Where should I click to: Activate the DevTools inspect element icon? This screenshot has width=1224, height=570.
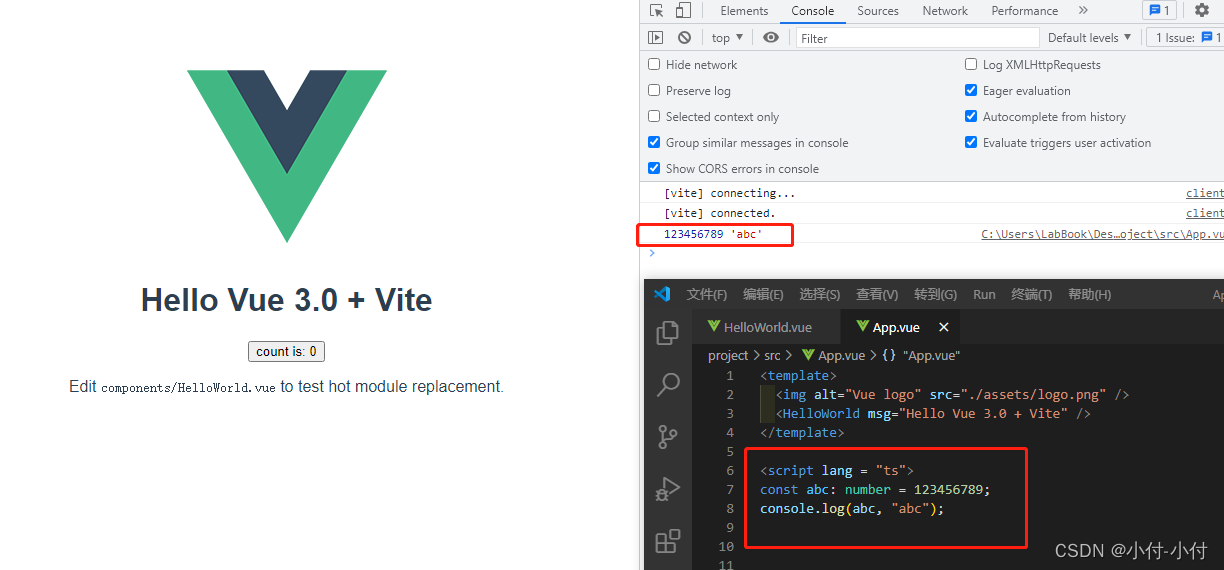(656, 11)
